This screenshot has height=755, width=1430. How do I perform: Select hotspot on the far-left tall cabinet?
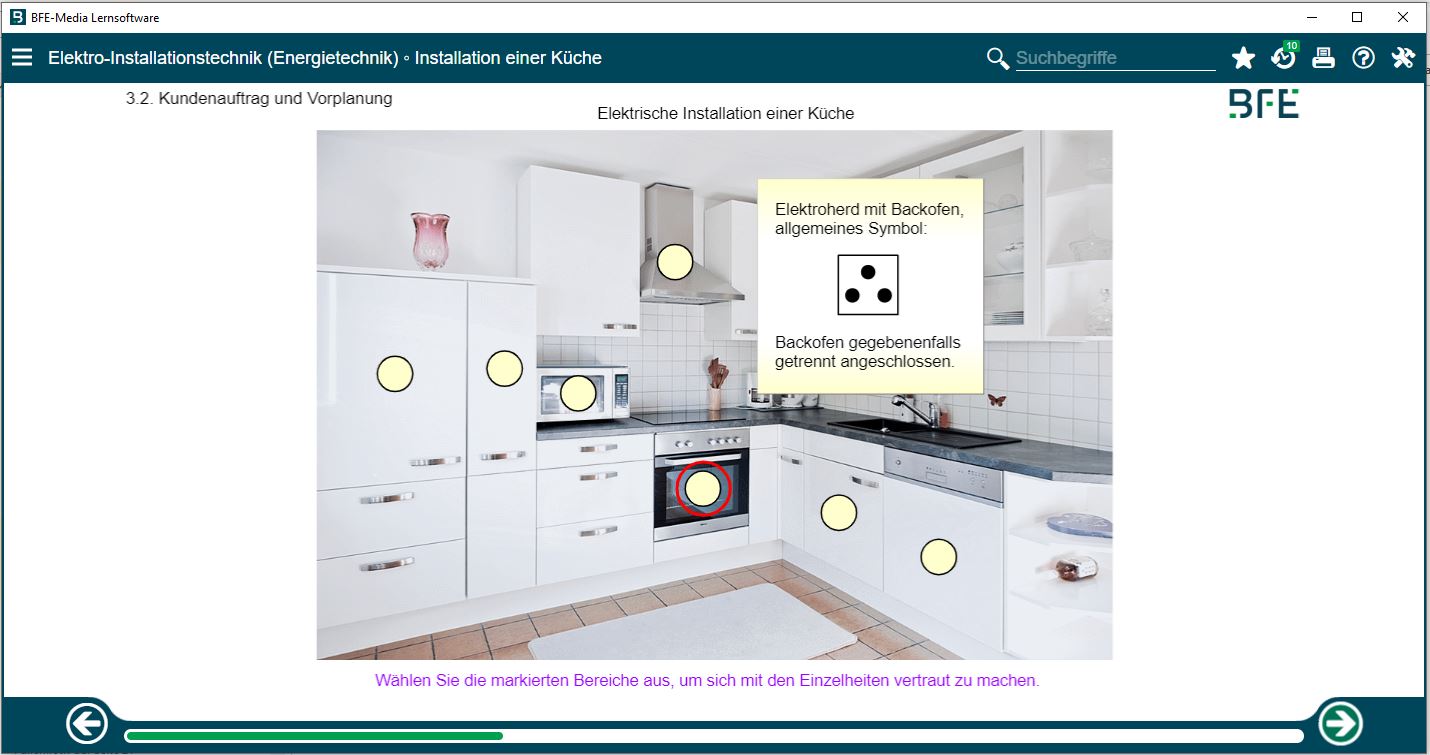pyautogui.click(x=395, y=373)
